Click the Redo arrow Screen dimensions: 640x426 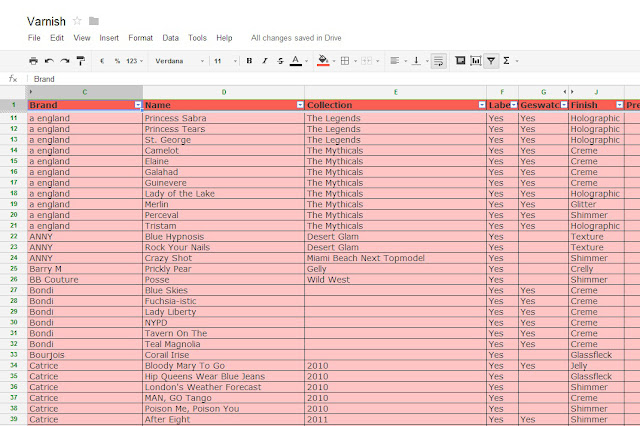[x=65, y=61]
